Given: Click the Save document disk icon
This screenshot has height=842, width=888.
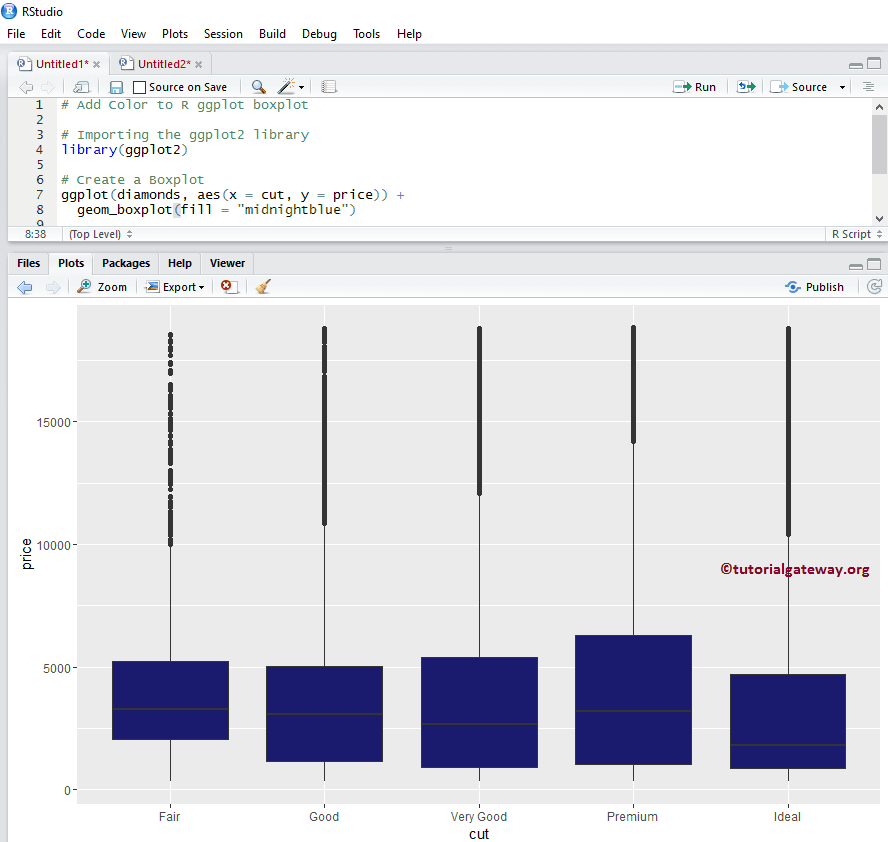Looking at the screenshot, I should tap(116, 87).
